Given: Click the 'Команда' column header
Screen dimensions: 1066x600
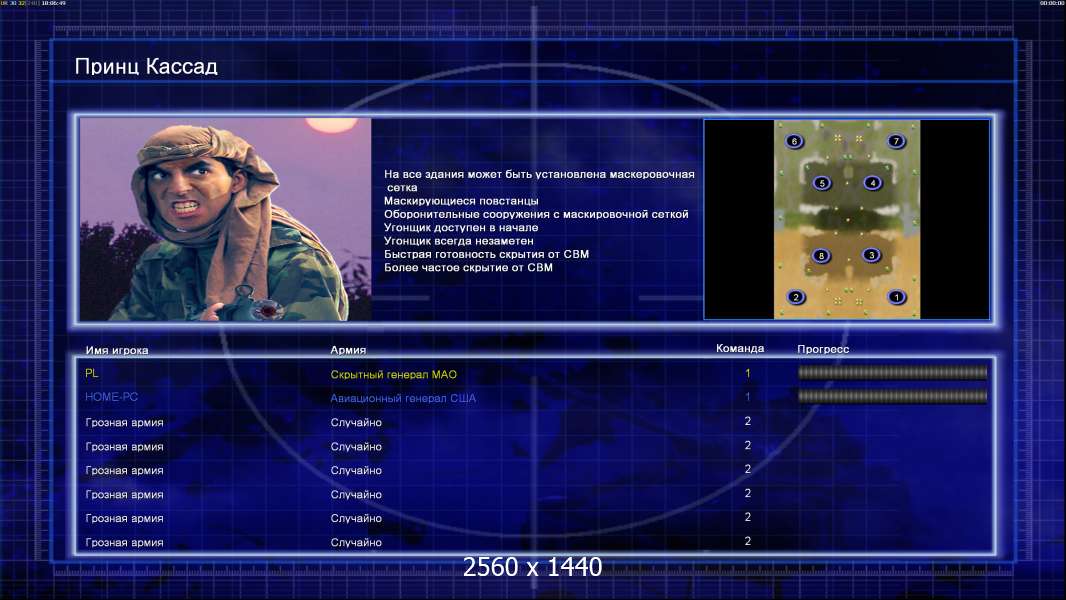Looking at the screenshot, I should 740,349.
